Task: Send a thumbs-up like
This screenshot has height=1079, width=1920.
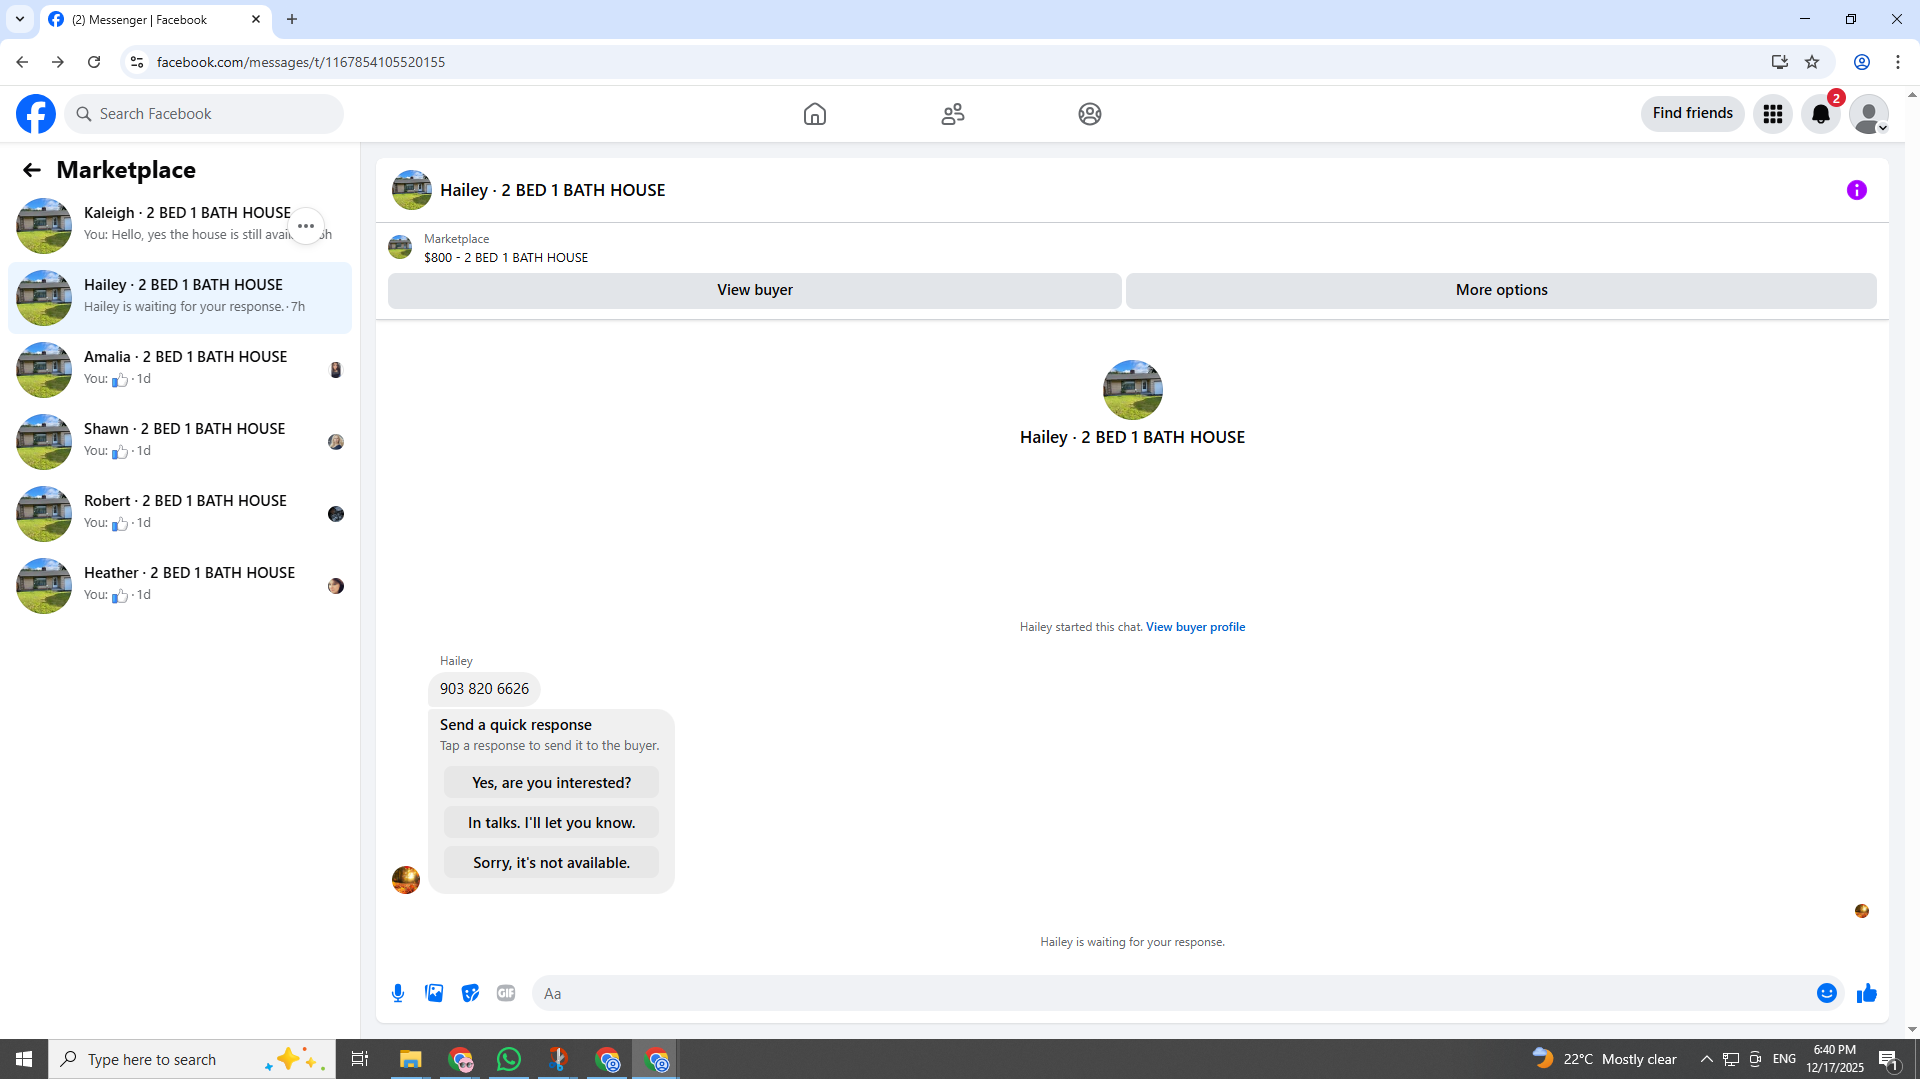Action: click(1867, 993)
